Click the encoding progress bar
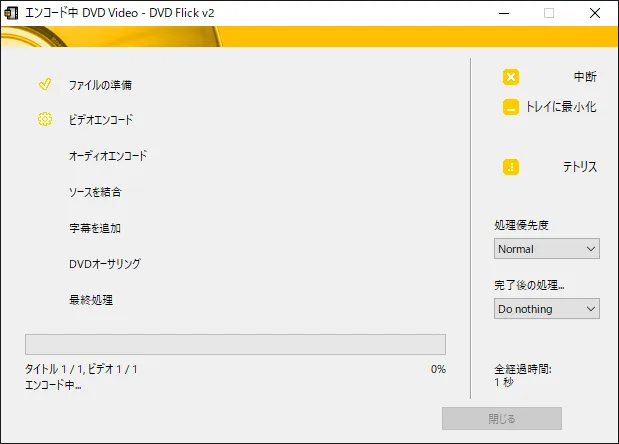Image resolution: width=619 pixels, height=444 pixels. click(x=235, y=345)
